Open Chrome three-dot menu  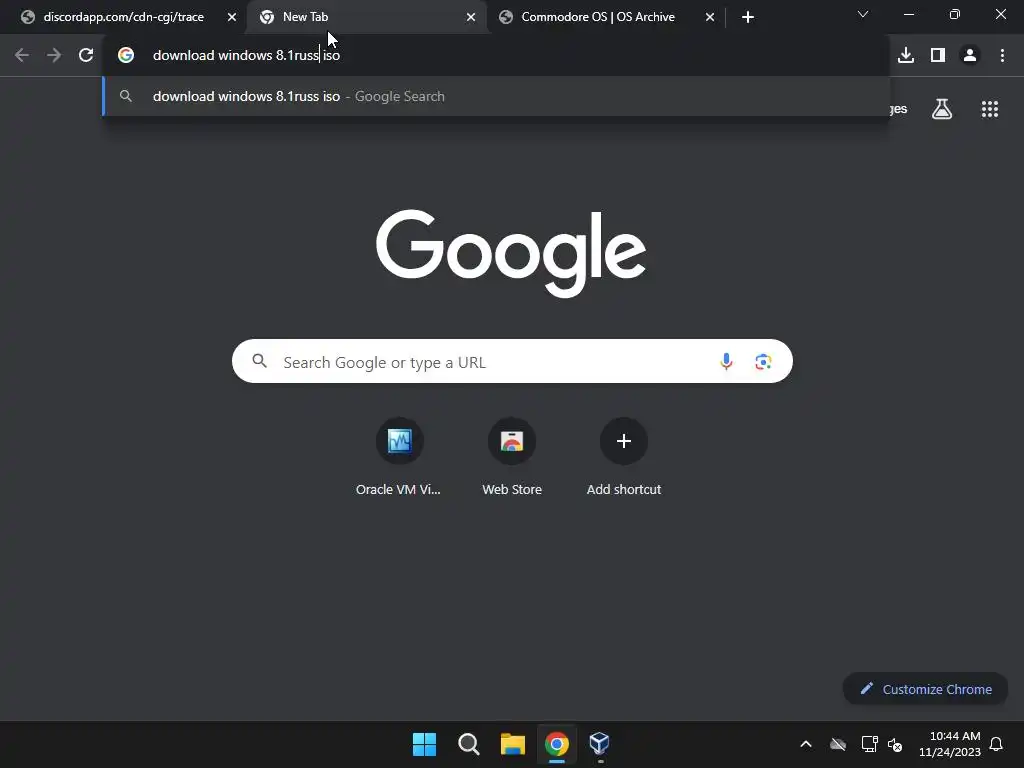click(1002, 56)
